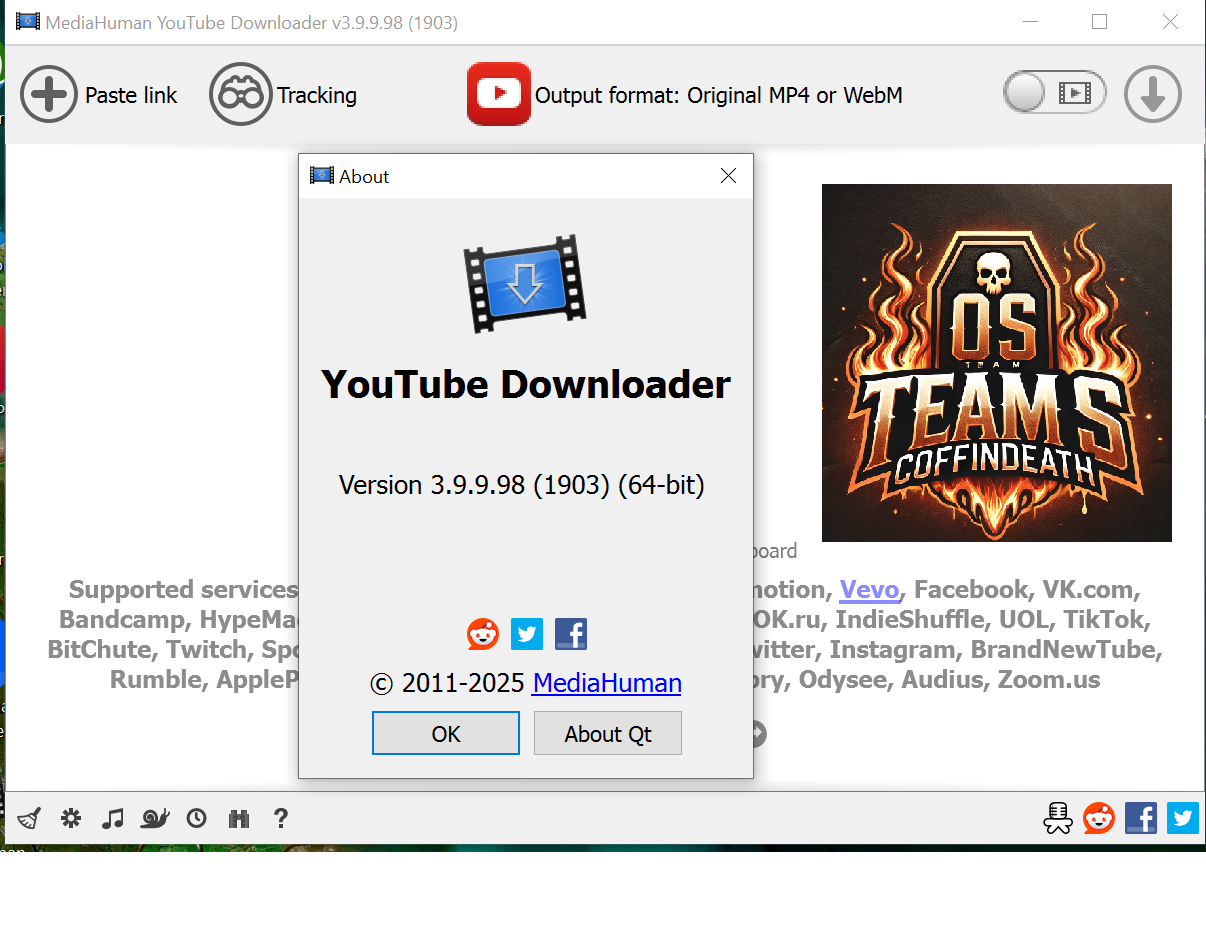Follow the MediaHuman copyright link

point(607,683)
